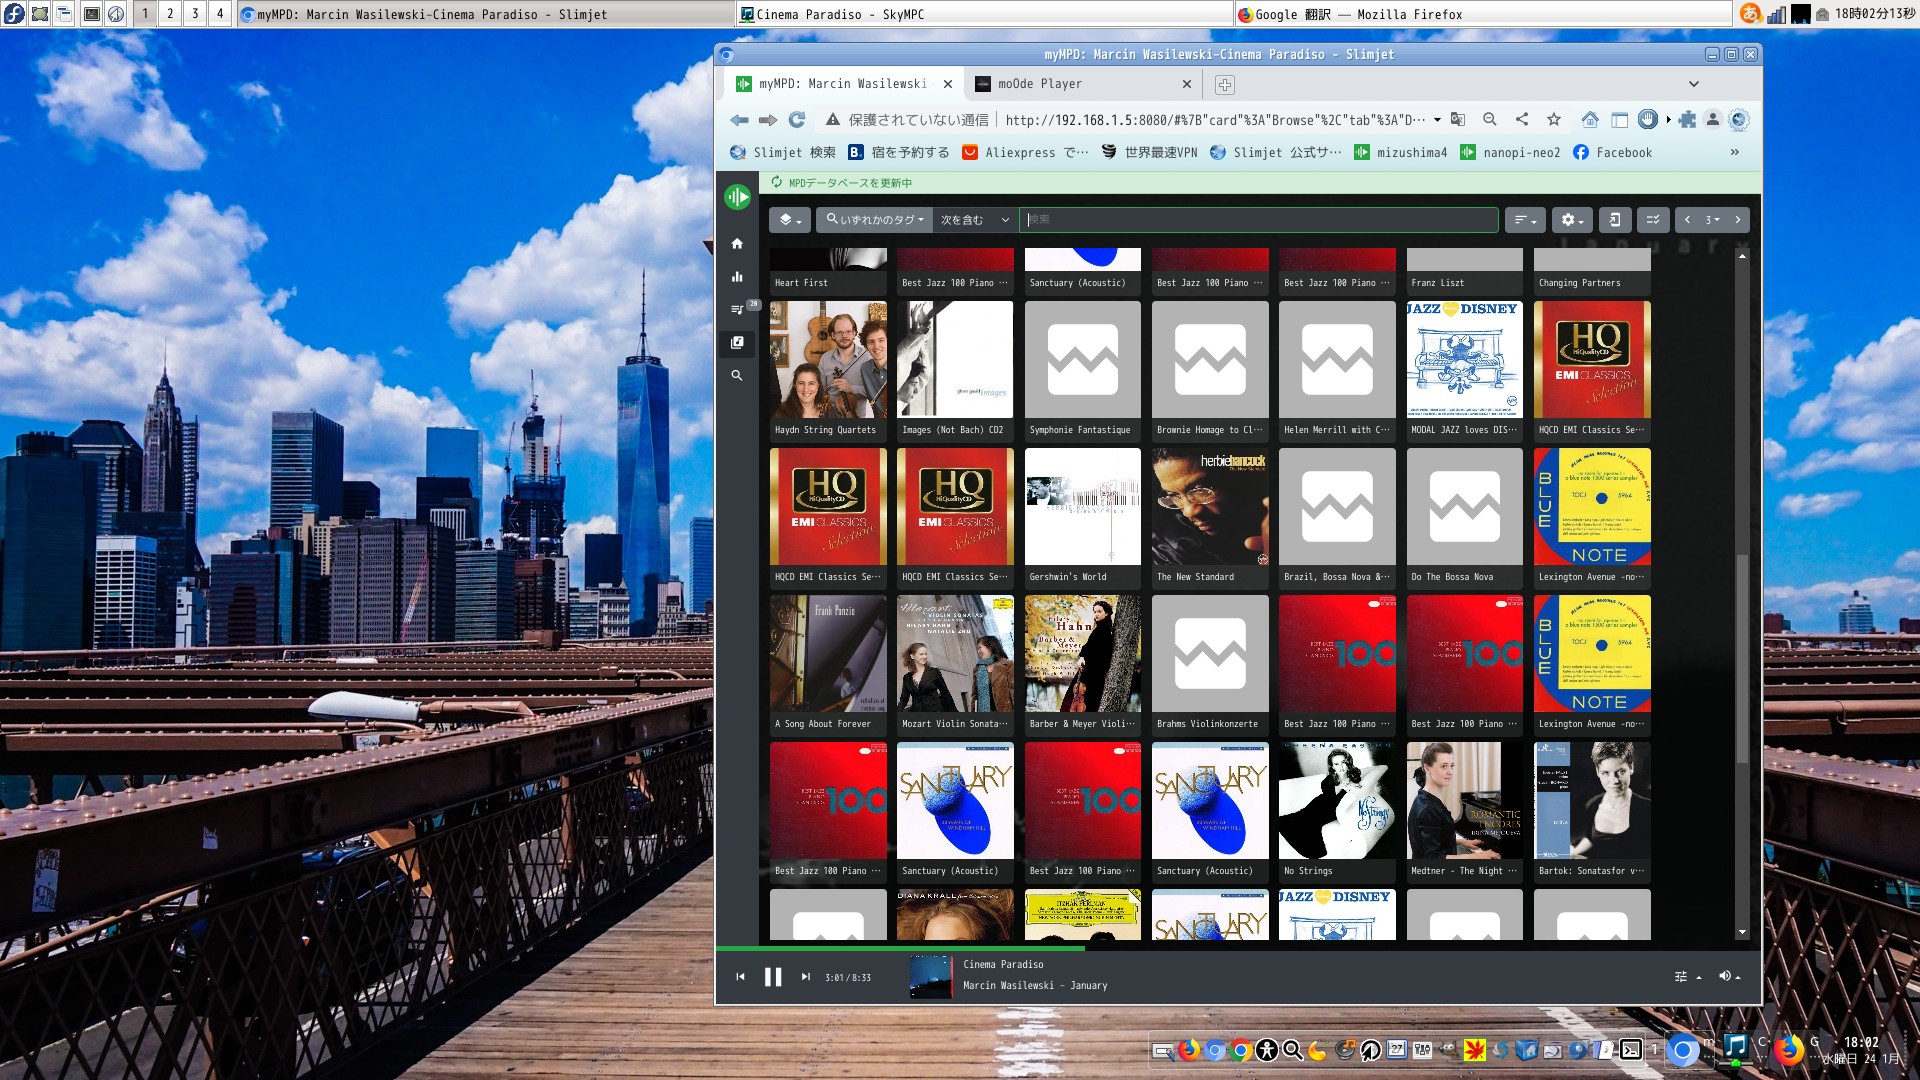
Task: Expand the tag filter dropdown
Action: (874, 220)
